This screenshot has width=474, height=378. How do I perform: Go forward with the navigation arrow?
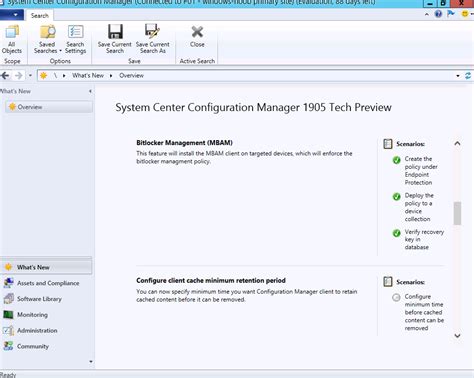pyautogui.click(x=19, y=76)
